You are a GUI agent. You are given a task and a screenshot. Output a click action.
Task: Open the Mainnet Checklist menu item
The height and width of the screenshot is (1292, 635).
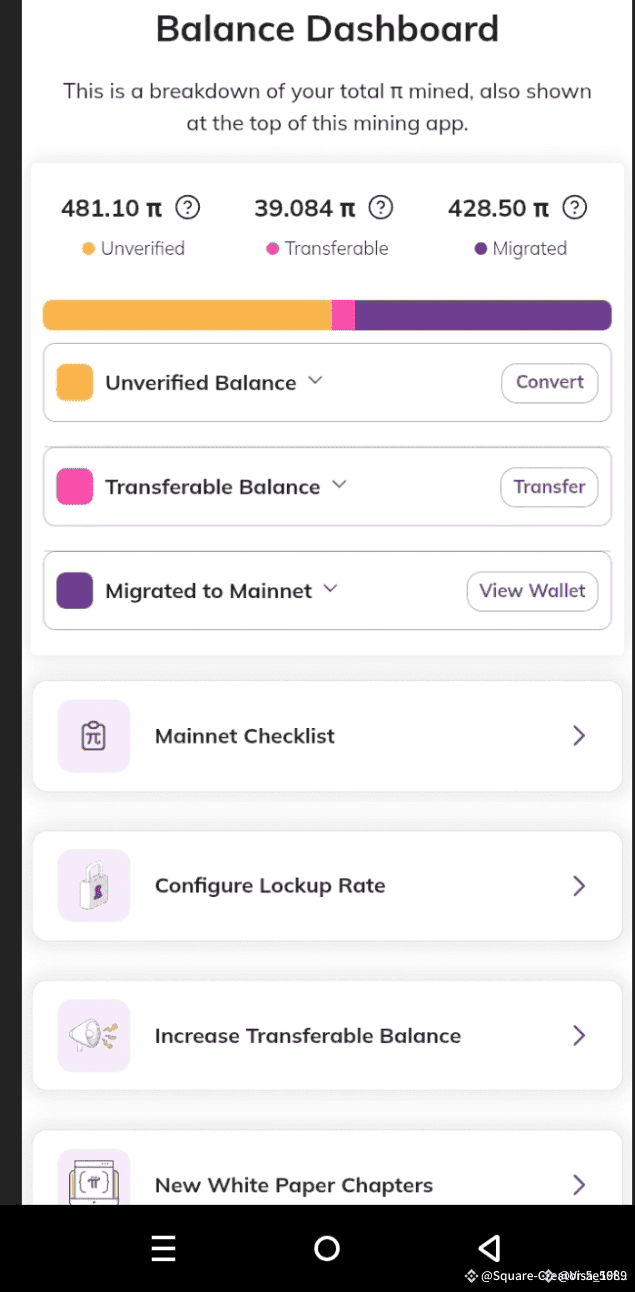327,736
